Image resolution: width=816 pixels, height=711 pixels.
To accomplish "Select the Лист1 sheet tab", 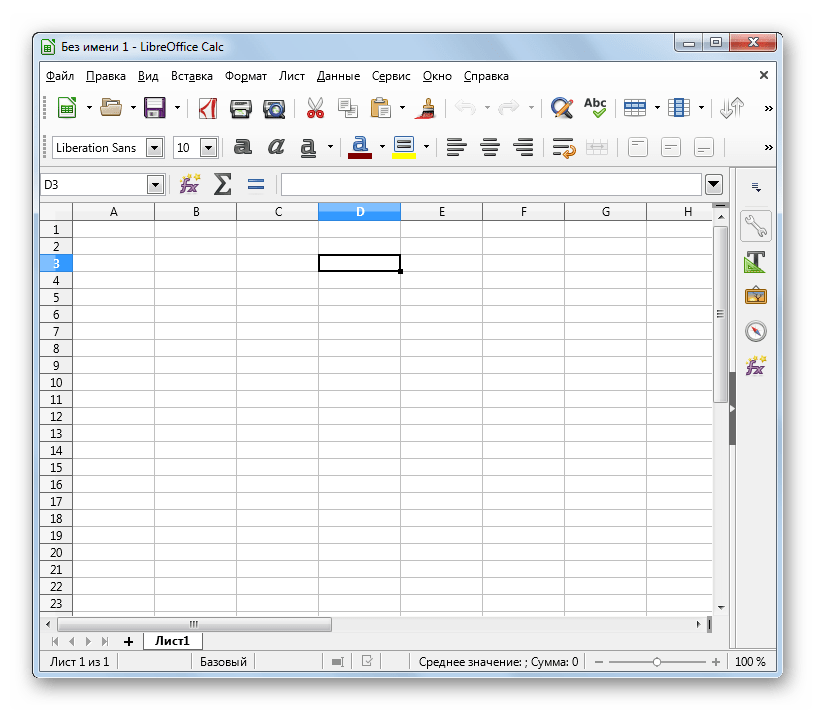I will [x=172, y=641].
